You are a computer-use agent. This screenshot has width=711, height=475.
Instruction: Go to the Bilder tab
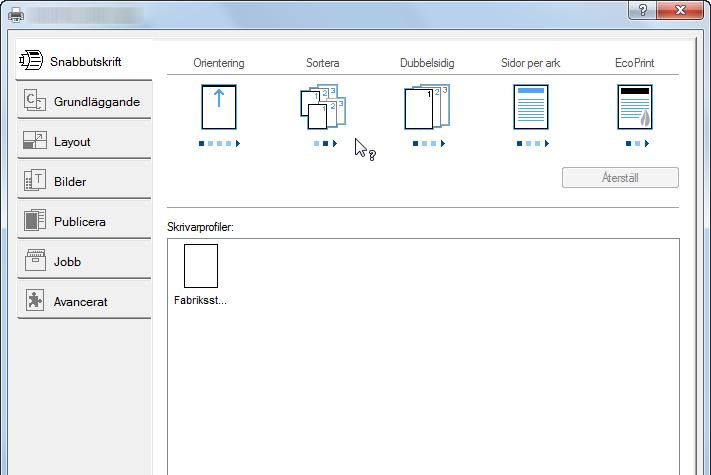point(84,181)
